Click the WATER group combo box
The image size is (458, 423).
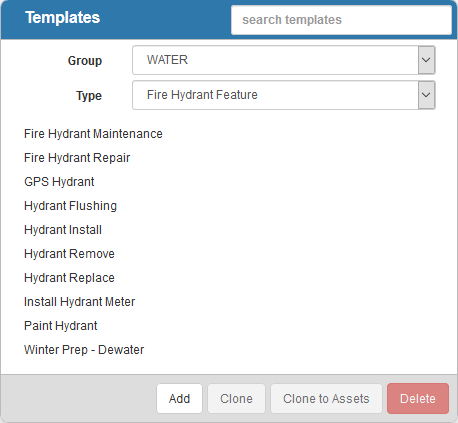[x=284, y=60]
